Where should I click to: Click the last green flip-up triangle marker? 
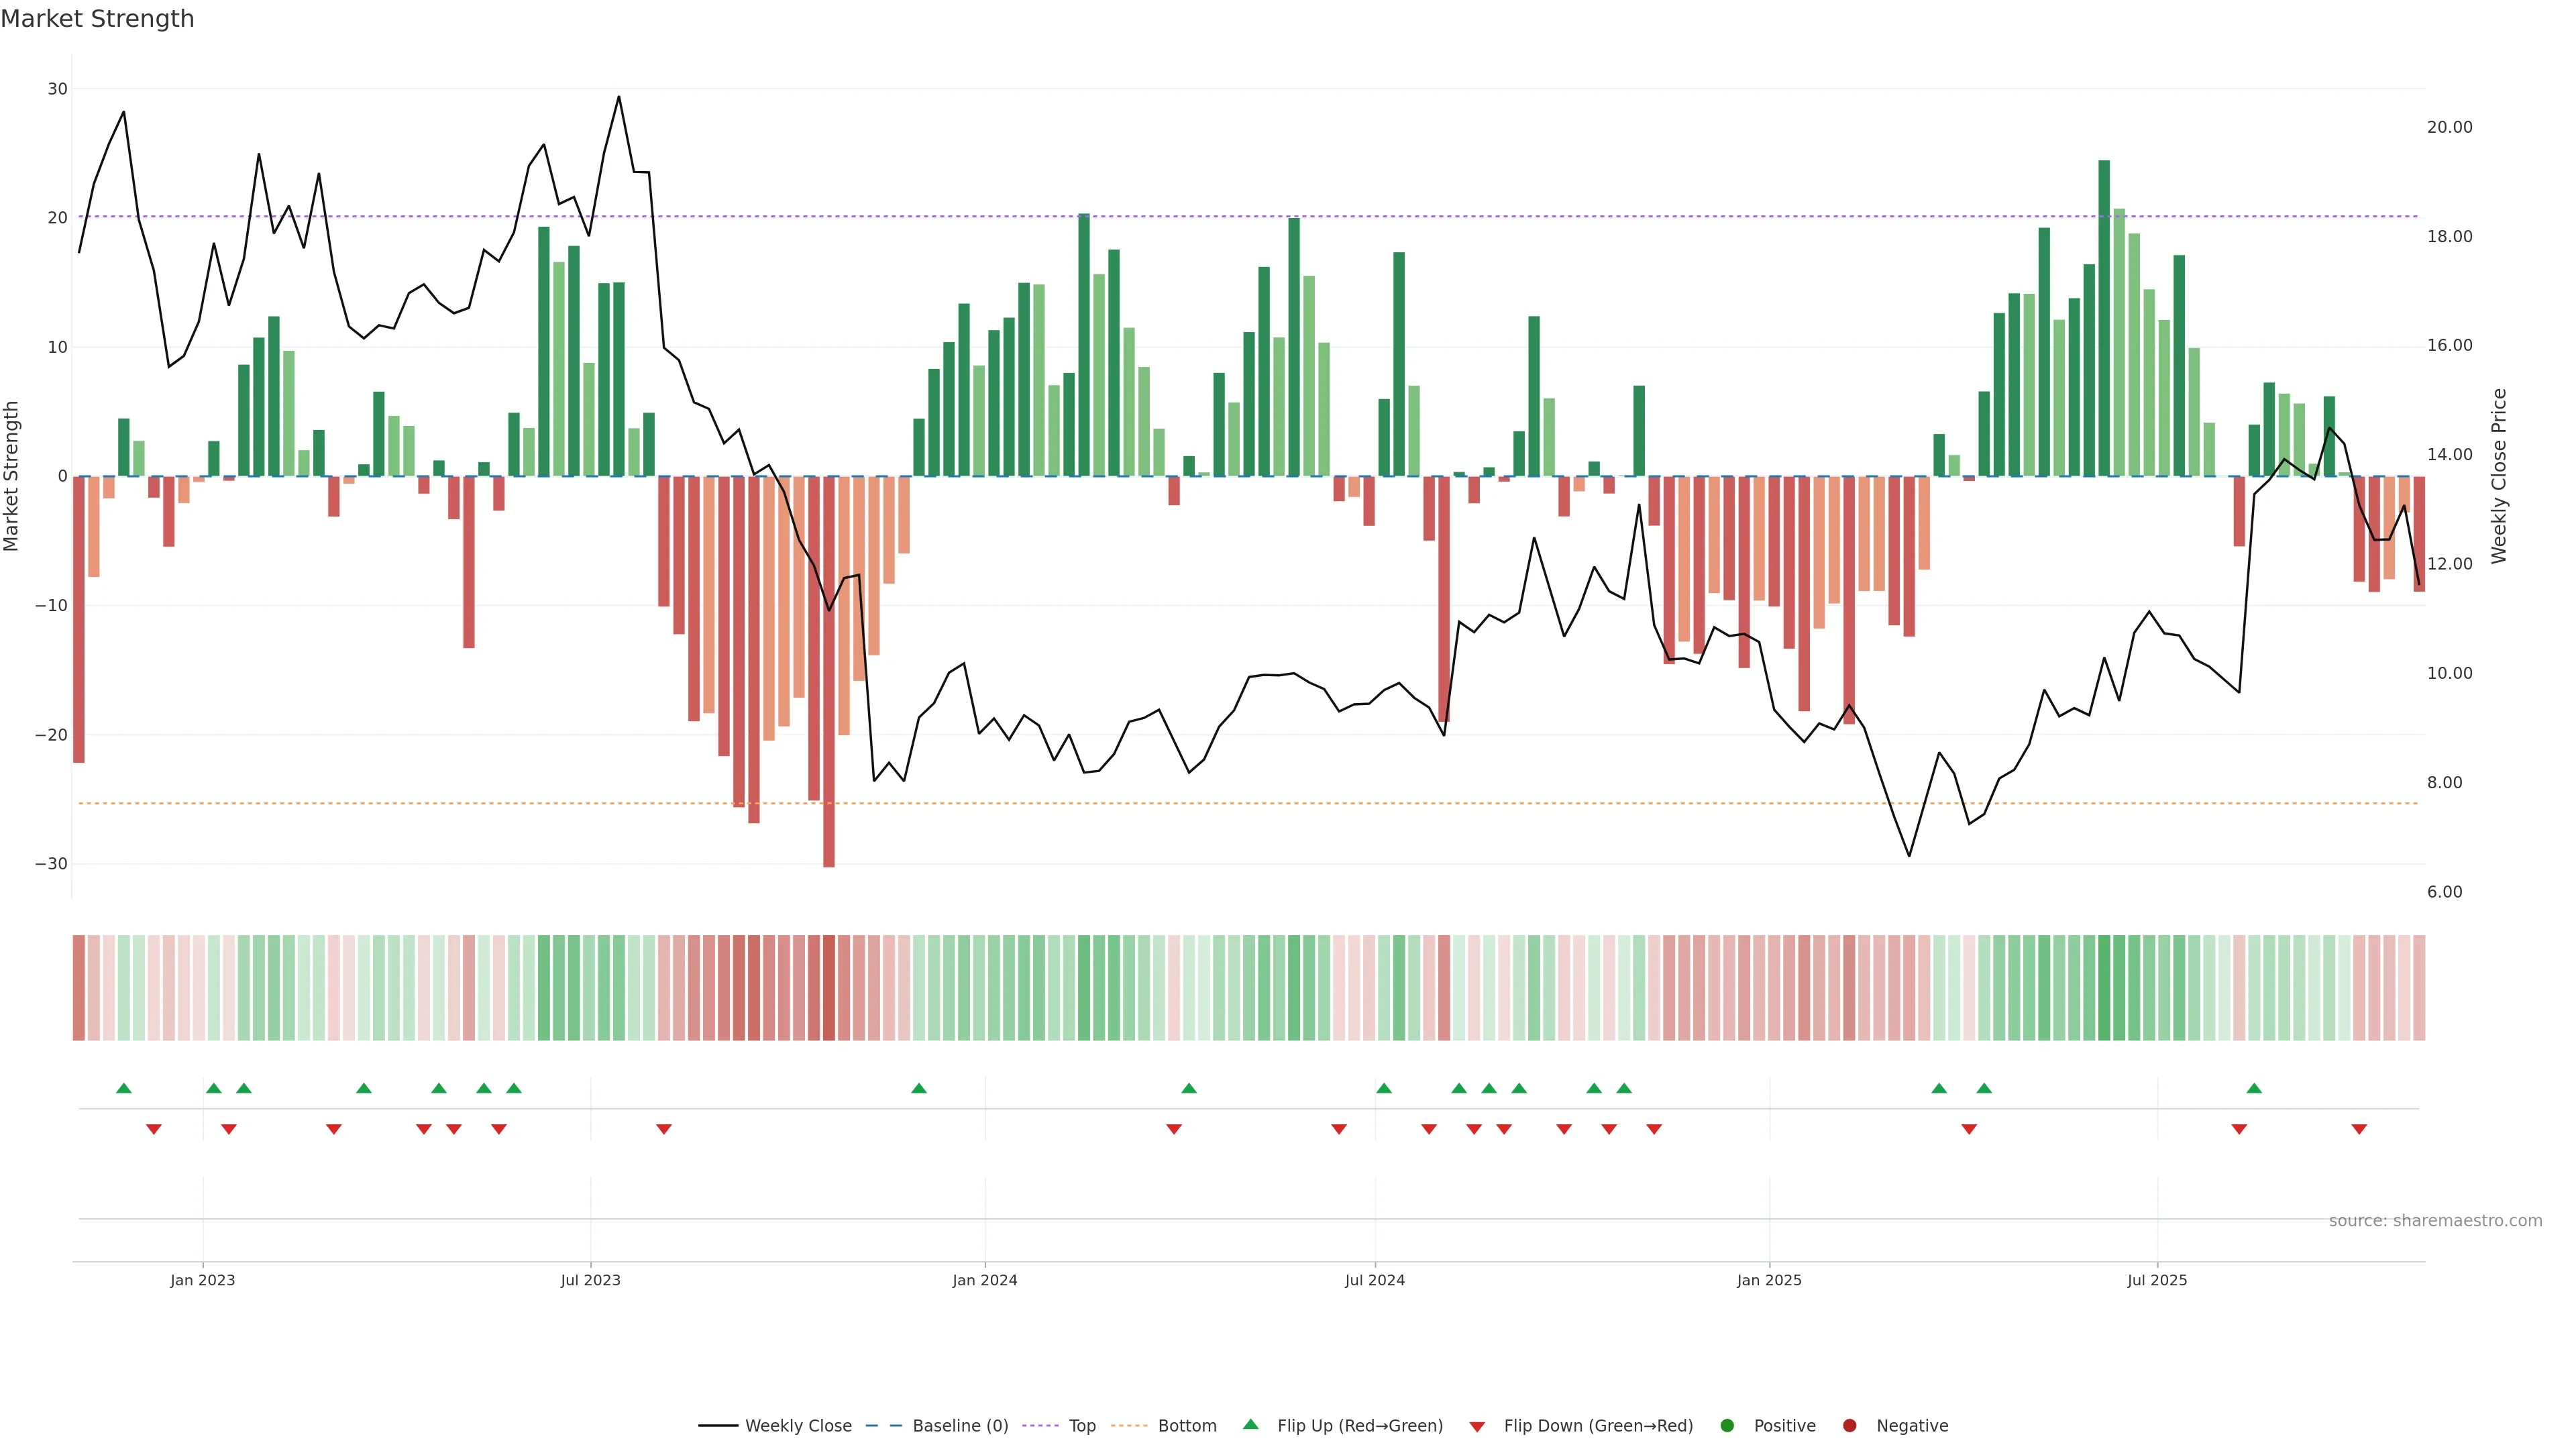2254,1088
